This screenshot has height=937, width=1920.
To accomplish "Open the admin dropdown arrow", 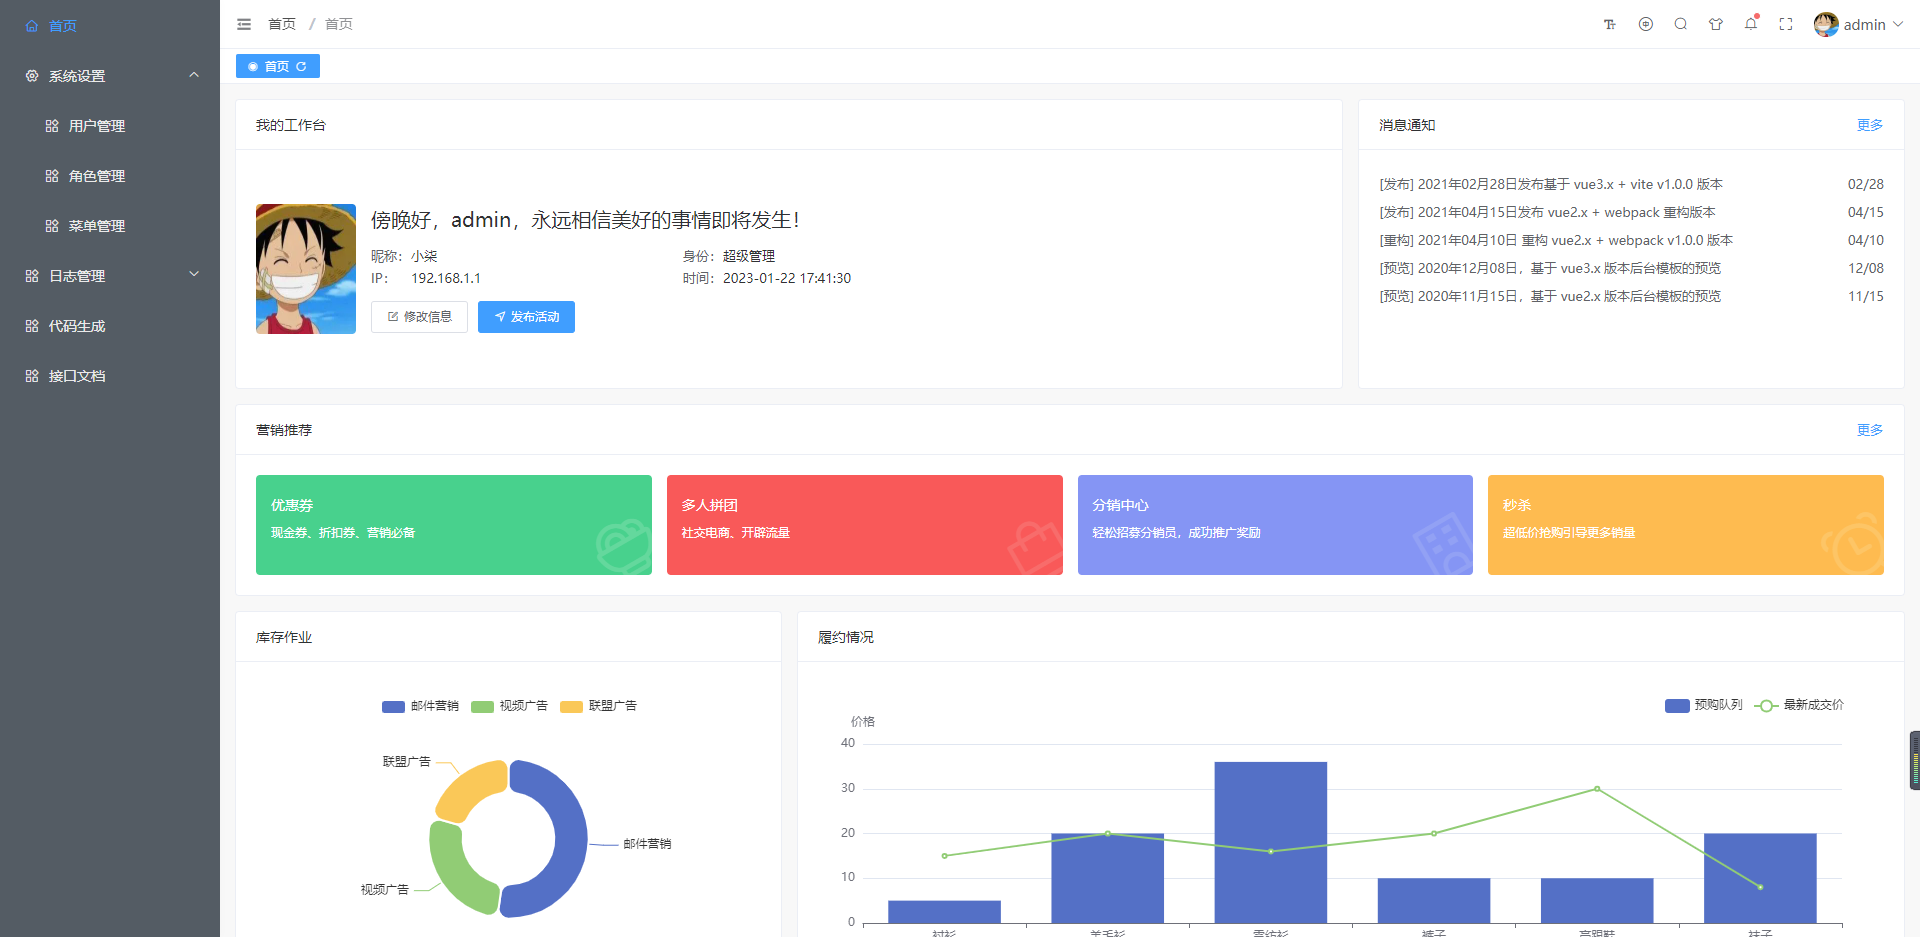I will click(x=1897, y=24).
